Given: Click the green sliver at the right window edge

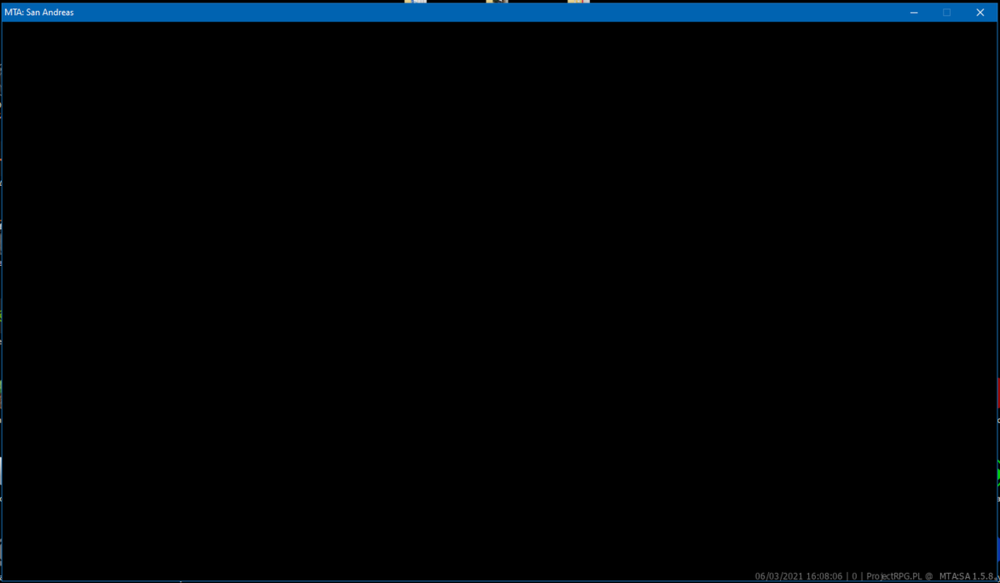Looking at the screenshot, I should 998,472.
